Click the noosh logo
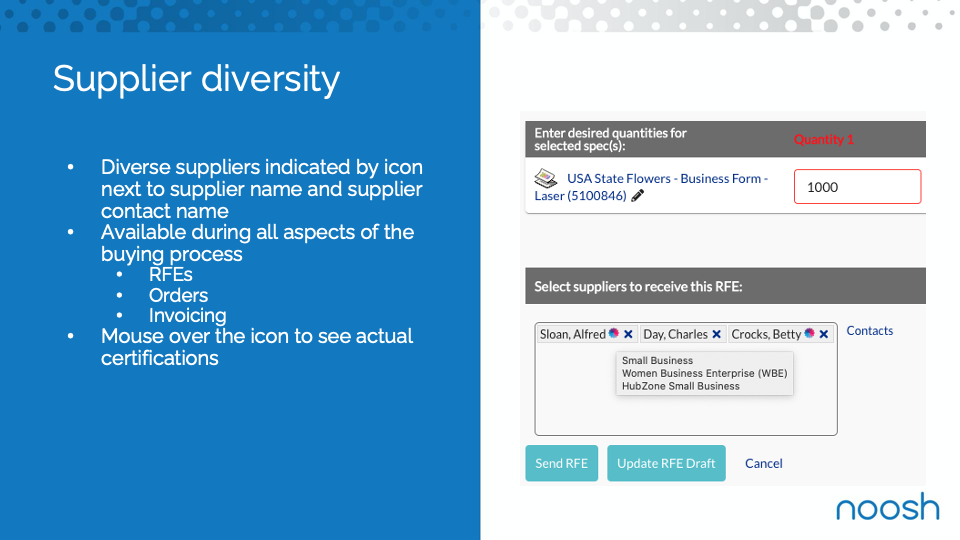960x540 pixels. point(888,506)
